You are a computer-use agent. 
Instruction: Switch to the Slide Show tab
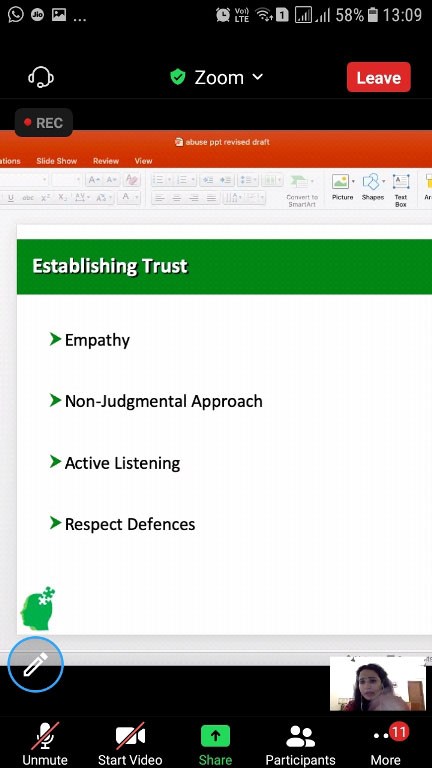click(56, 161)
